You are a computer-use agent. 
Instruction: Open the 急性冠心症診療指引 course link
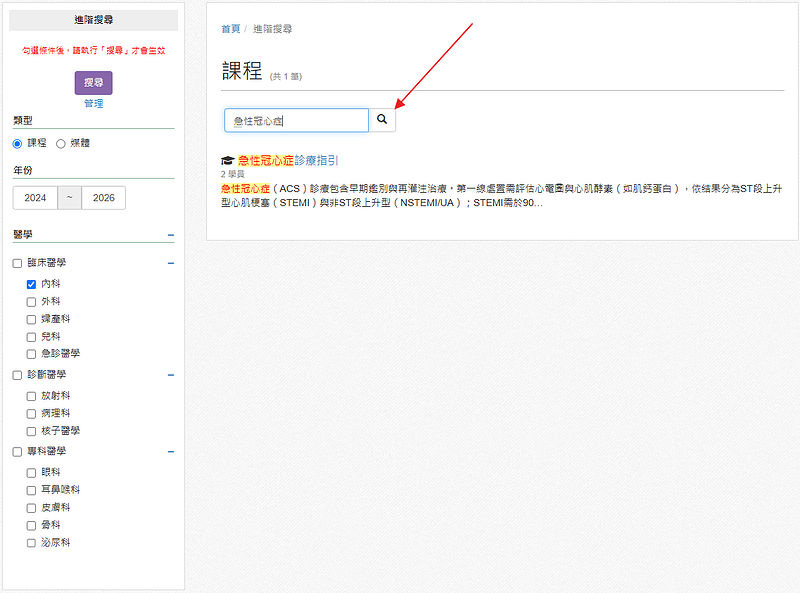coord(288,161)
